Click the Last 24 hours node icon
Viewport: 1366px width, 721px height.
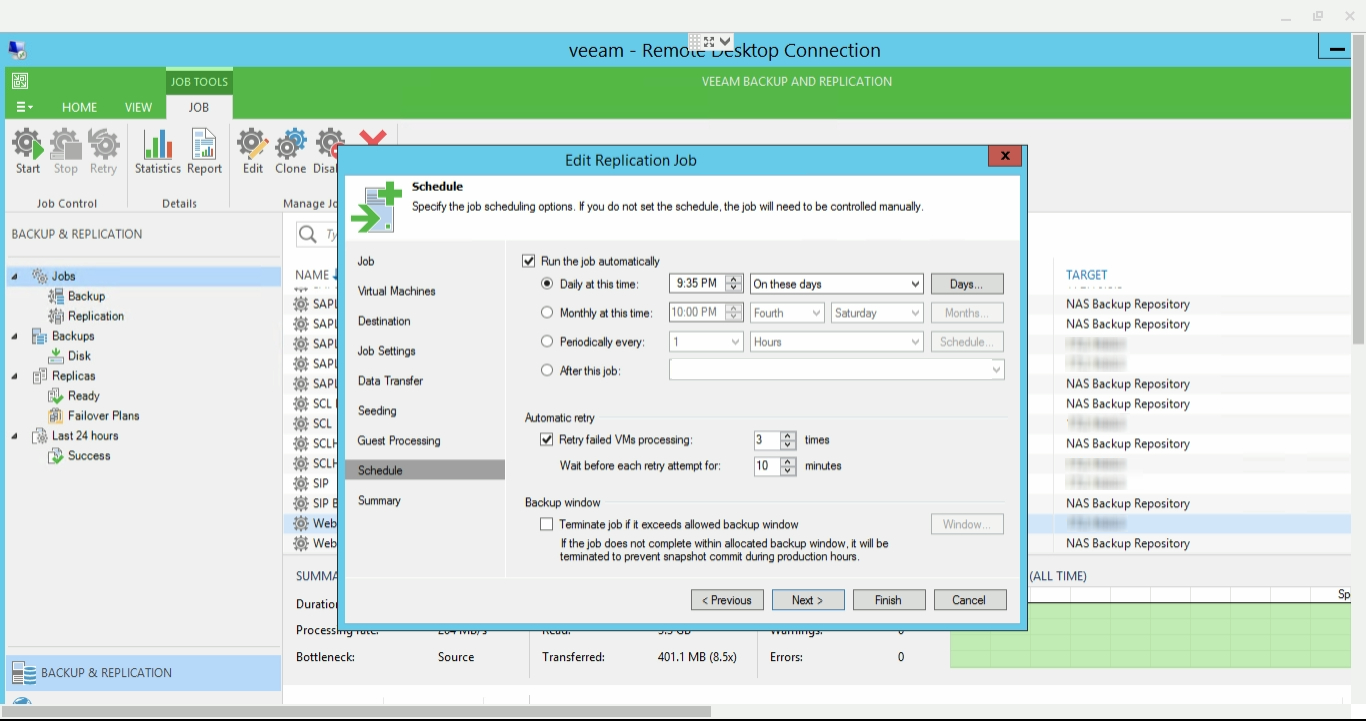[x=40, y=436]
